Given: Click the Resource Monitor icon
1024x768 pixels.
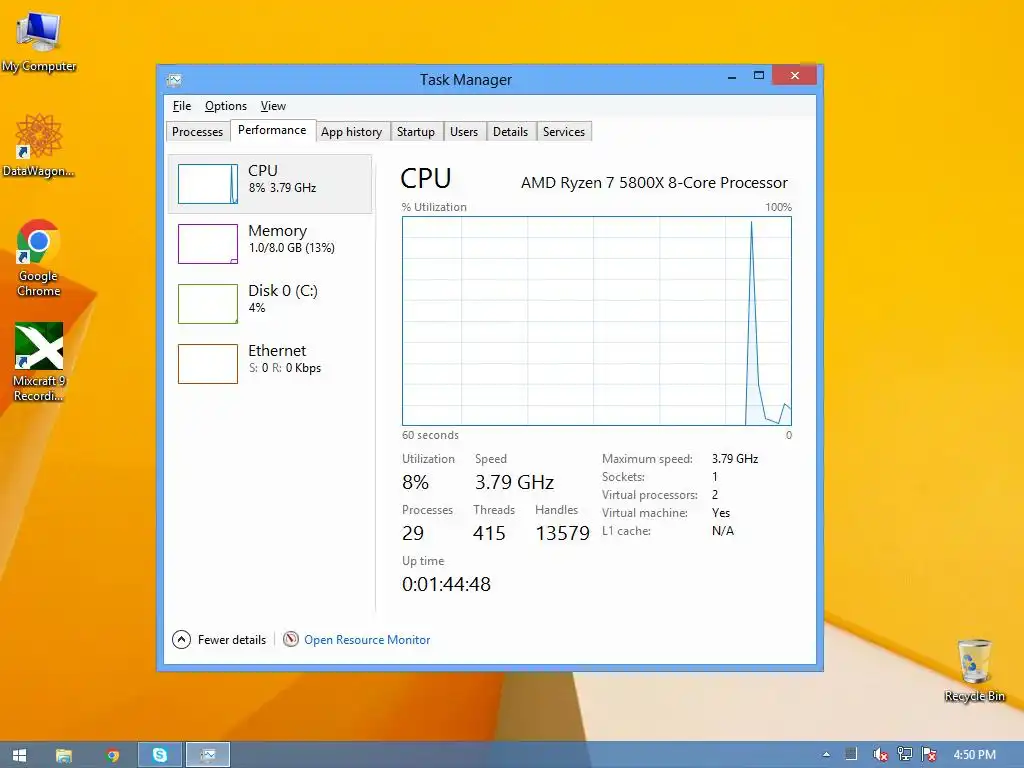Looking at the screenshot, I should 291,639.
